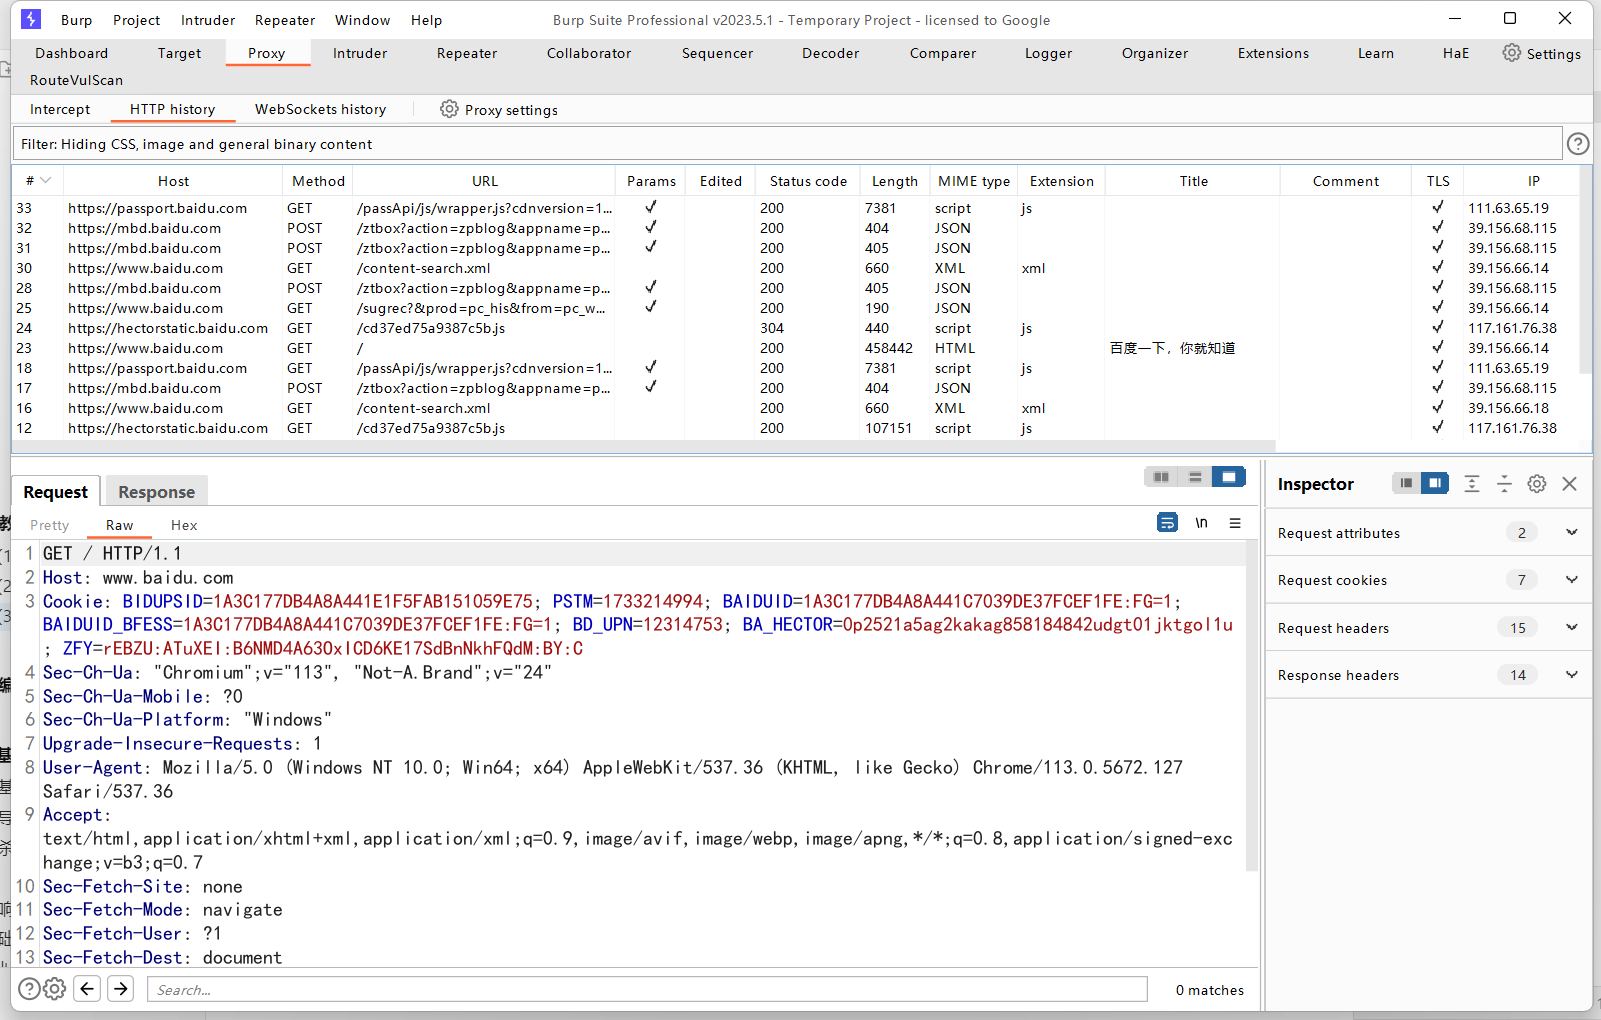Go to previous search match arrow
Viewport: 1601px width, 1020px height.
click(x=87, y=989)
